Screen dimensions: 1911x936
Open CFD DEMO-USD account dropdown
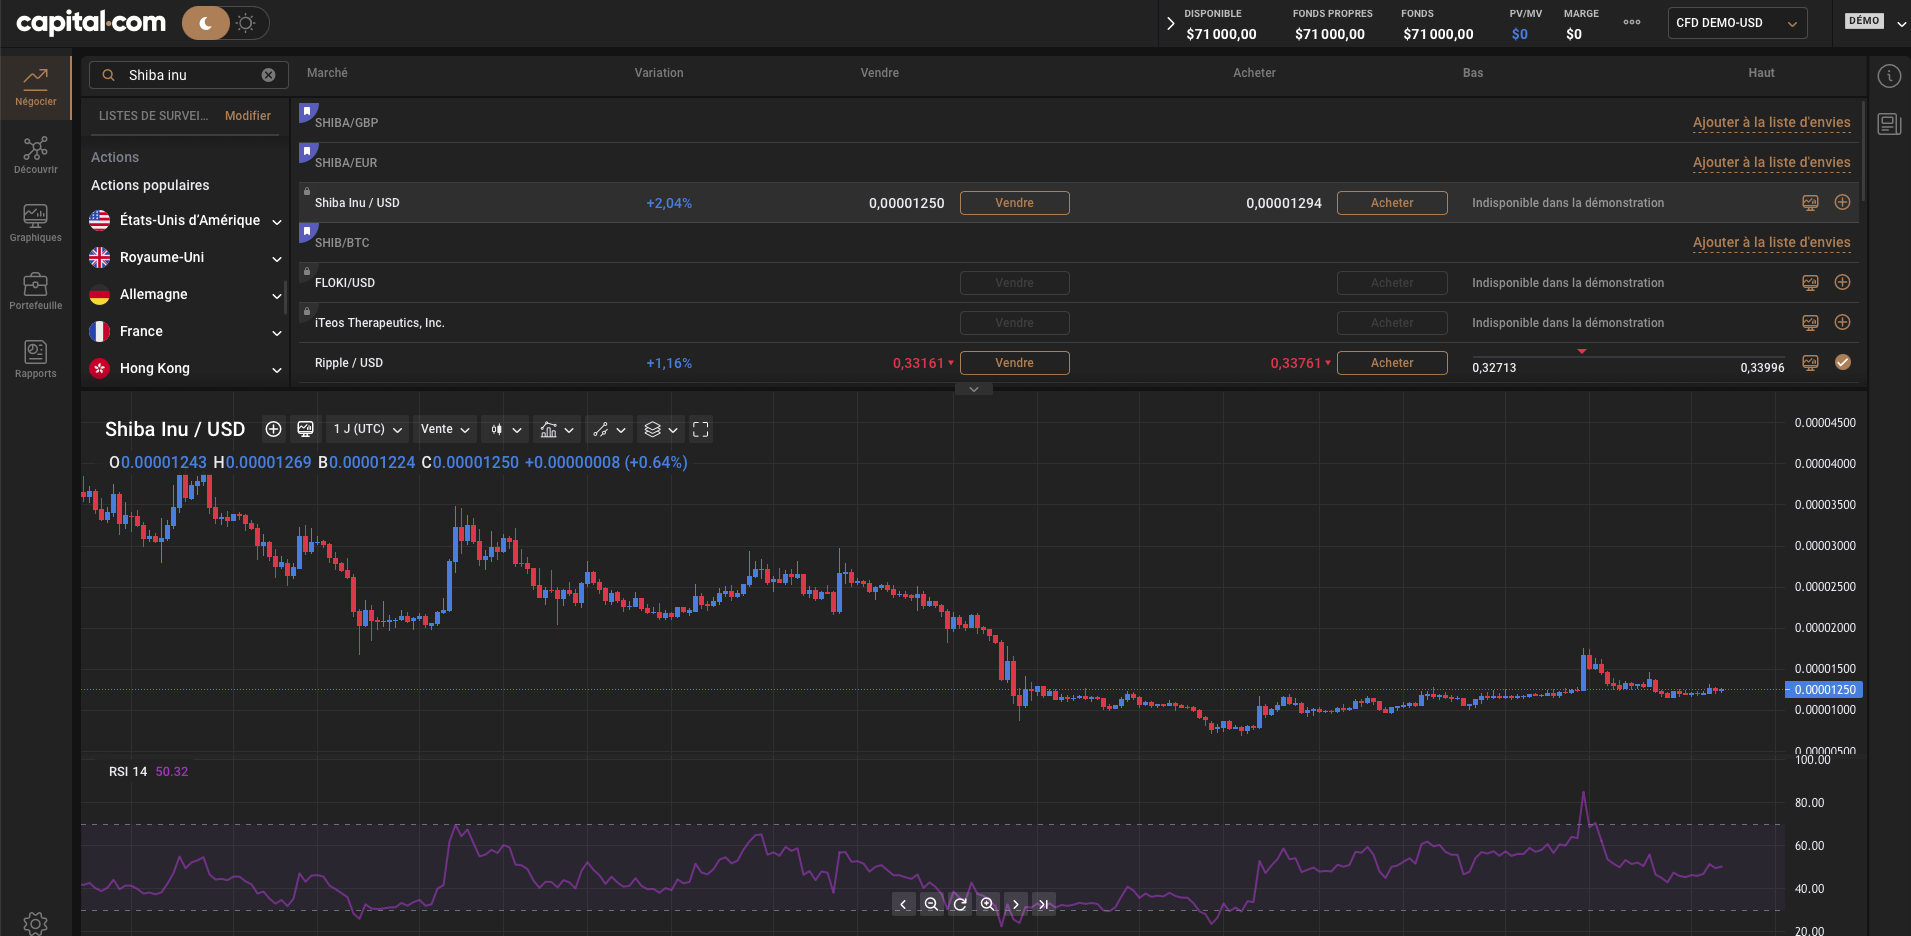(x=1737, y=23)
